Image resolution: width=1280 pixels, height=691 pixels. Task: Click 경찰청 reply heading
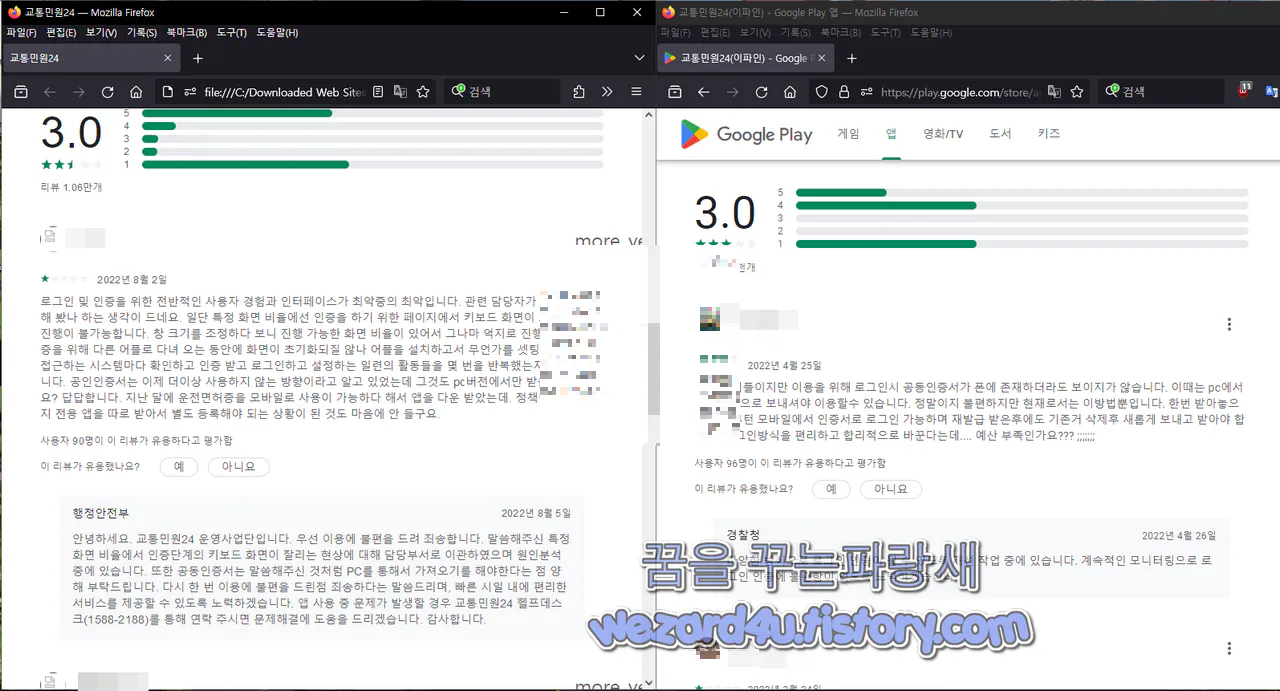click(x=743, y=535)
